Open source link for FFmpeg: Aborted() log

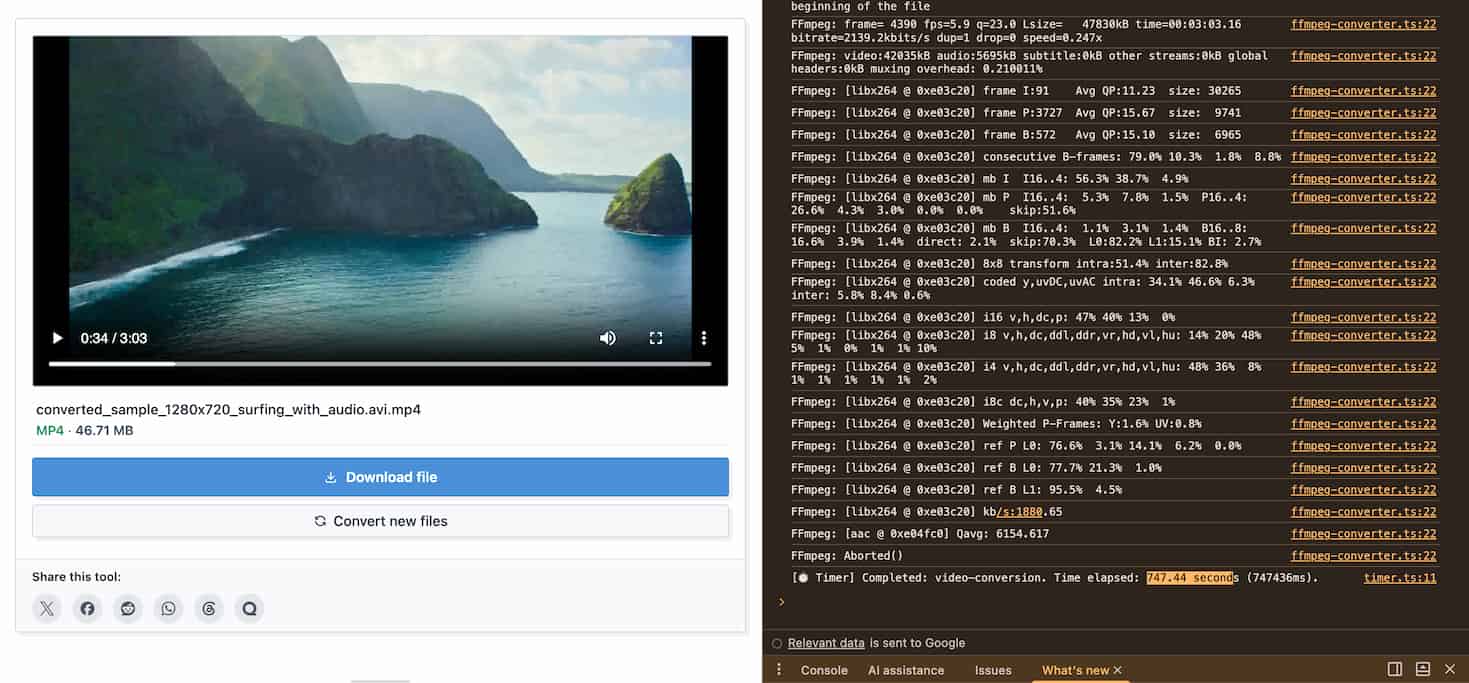tap(1363, 556)
